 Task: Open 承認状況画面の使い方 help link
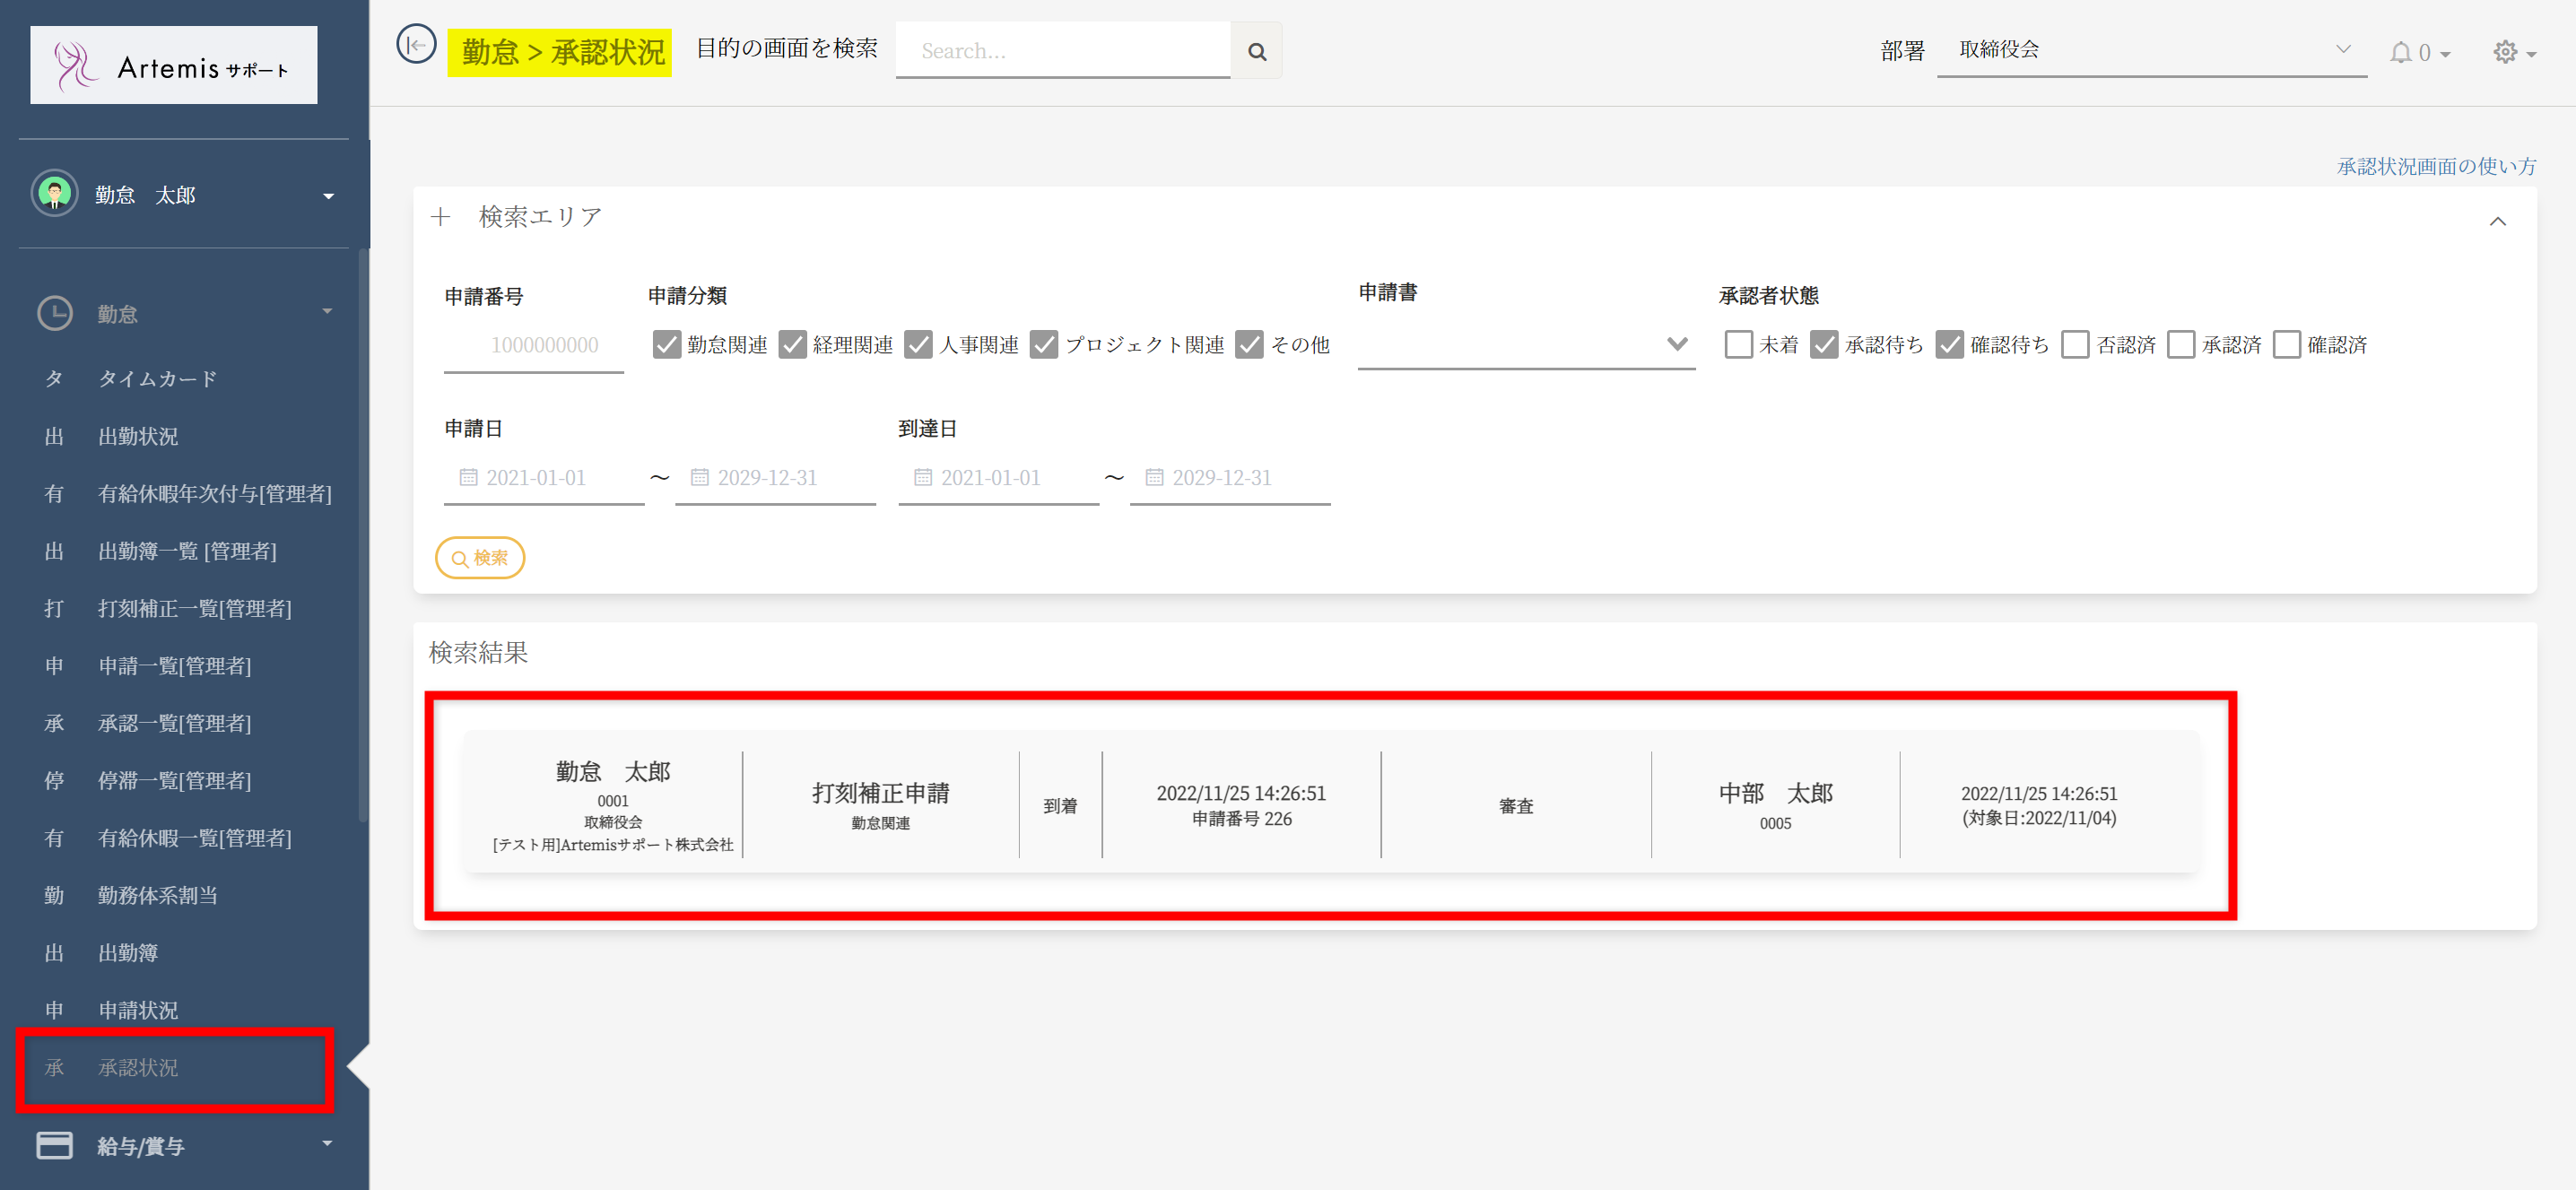pos(2436,166)
